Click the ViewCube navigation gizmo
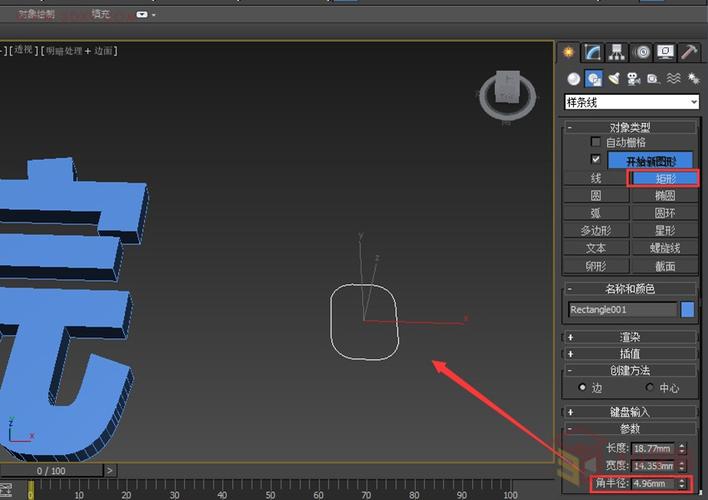The width and height of the screenshot is (708, 500). (x=508, y=94)
